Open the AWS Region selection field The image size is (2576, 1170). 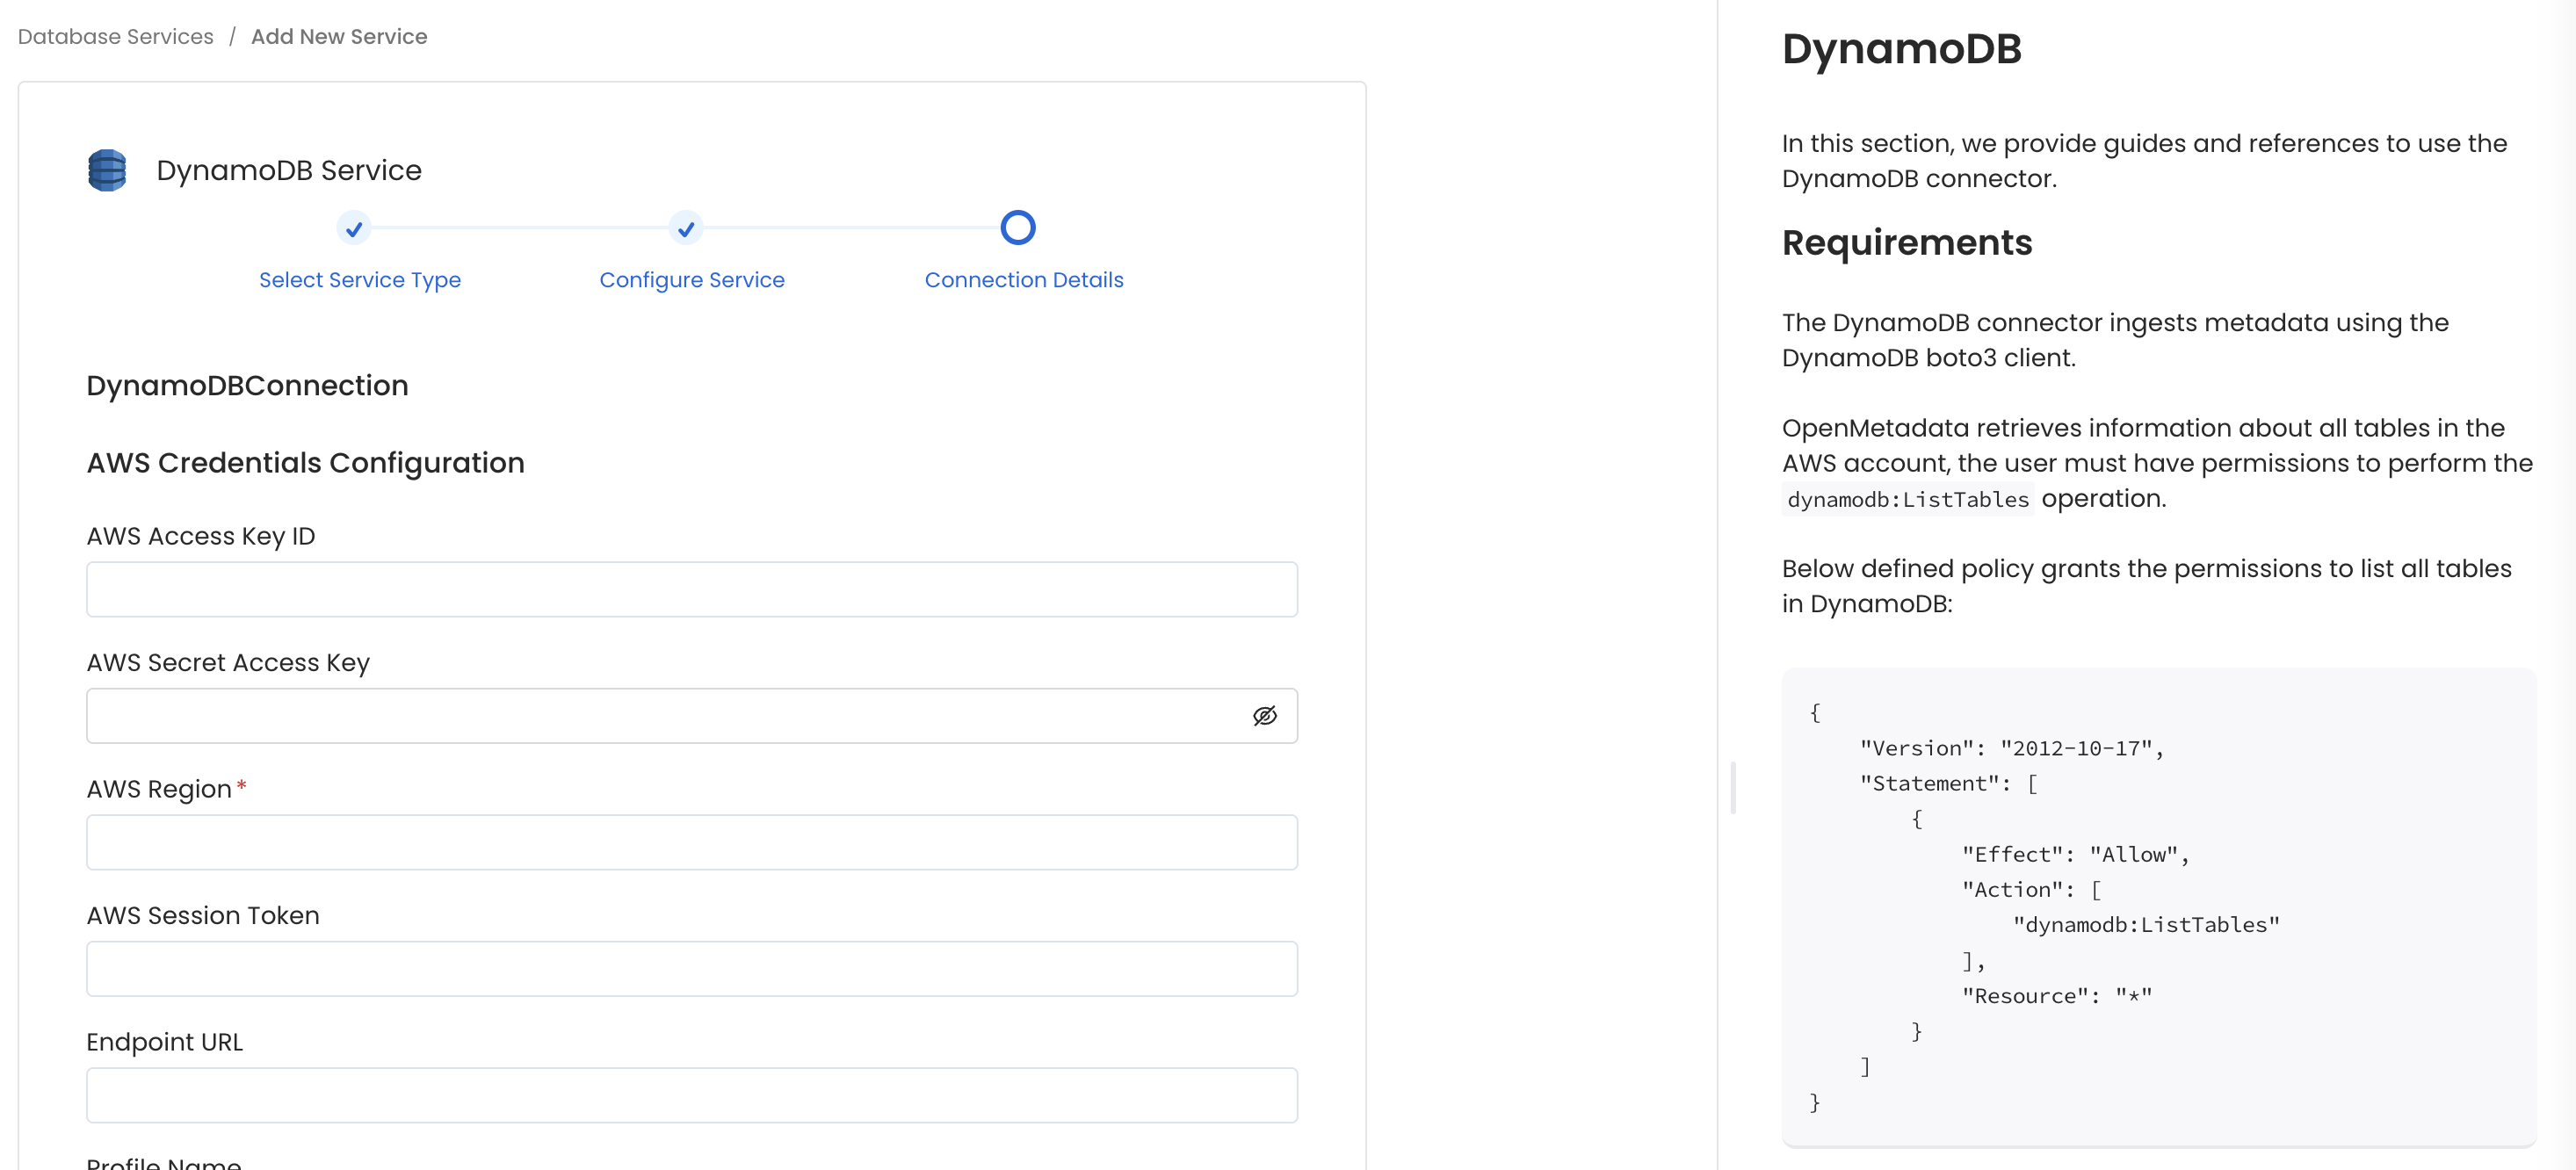coord(692,842)
